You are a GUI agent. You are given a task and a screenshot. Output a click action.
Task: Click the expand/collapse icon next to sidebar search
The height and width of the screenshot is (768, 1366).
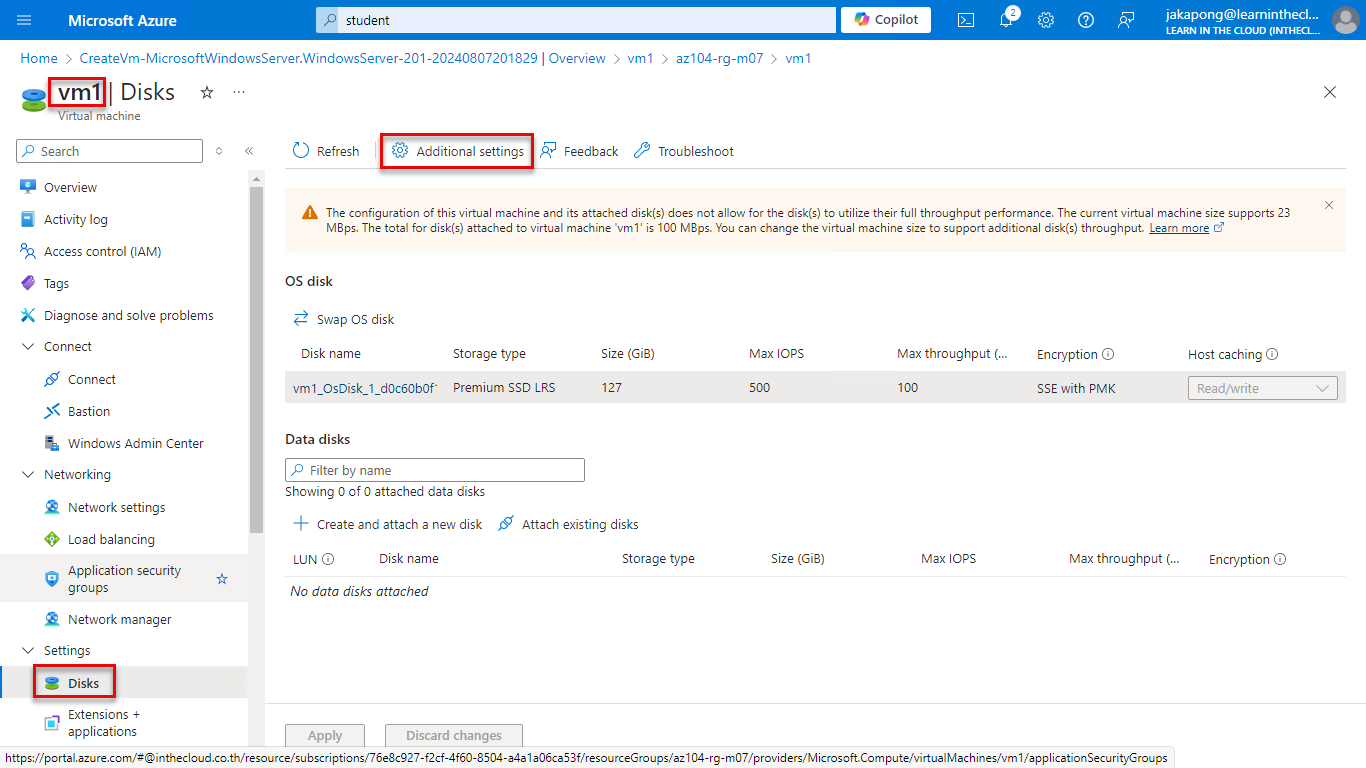219,151
